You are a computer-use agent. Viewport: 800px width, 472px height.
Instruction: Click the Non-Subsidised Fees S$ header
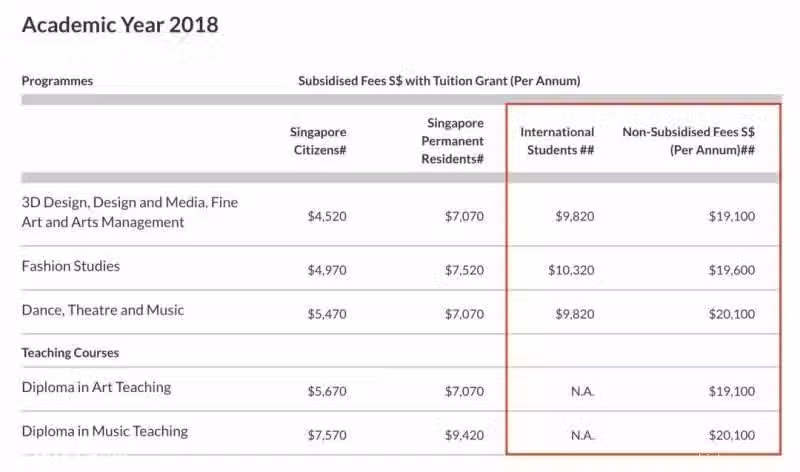[689, 141]
